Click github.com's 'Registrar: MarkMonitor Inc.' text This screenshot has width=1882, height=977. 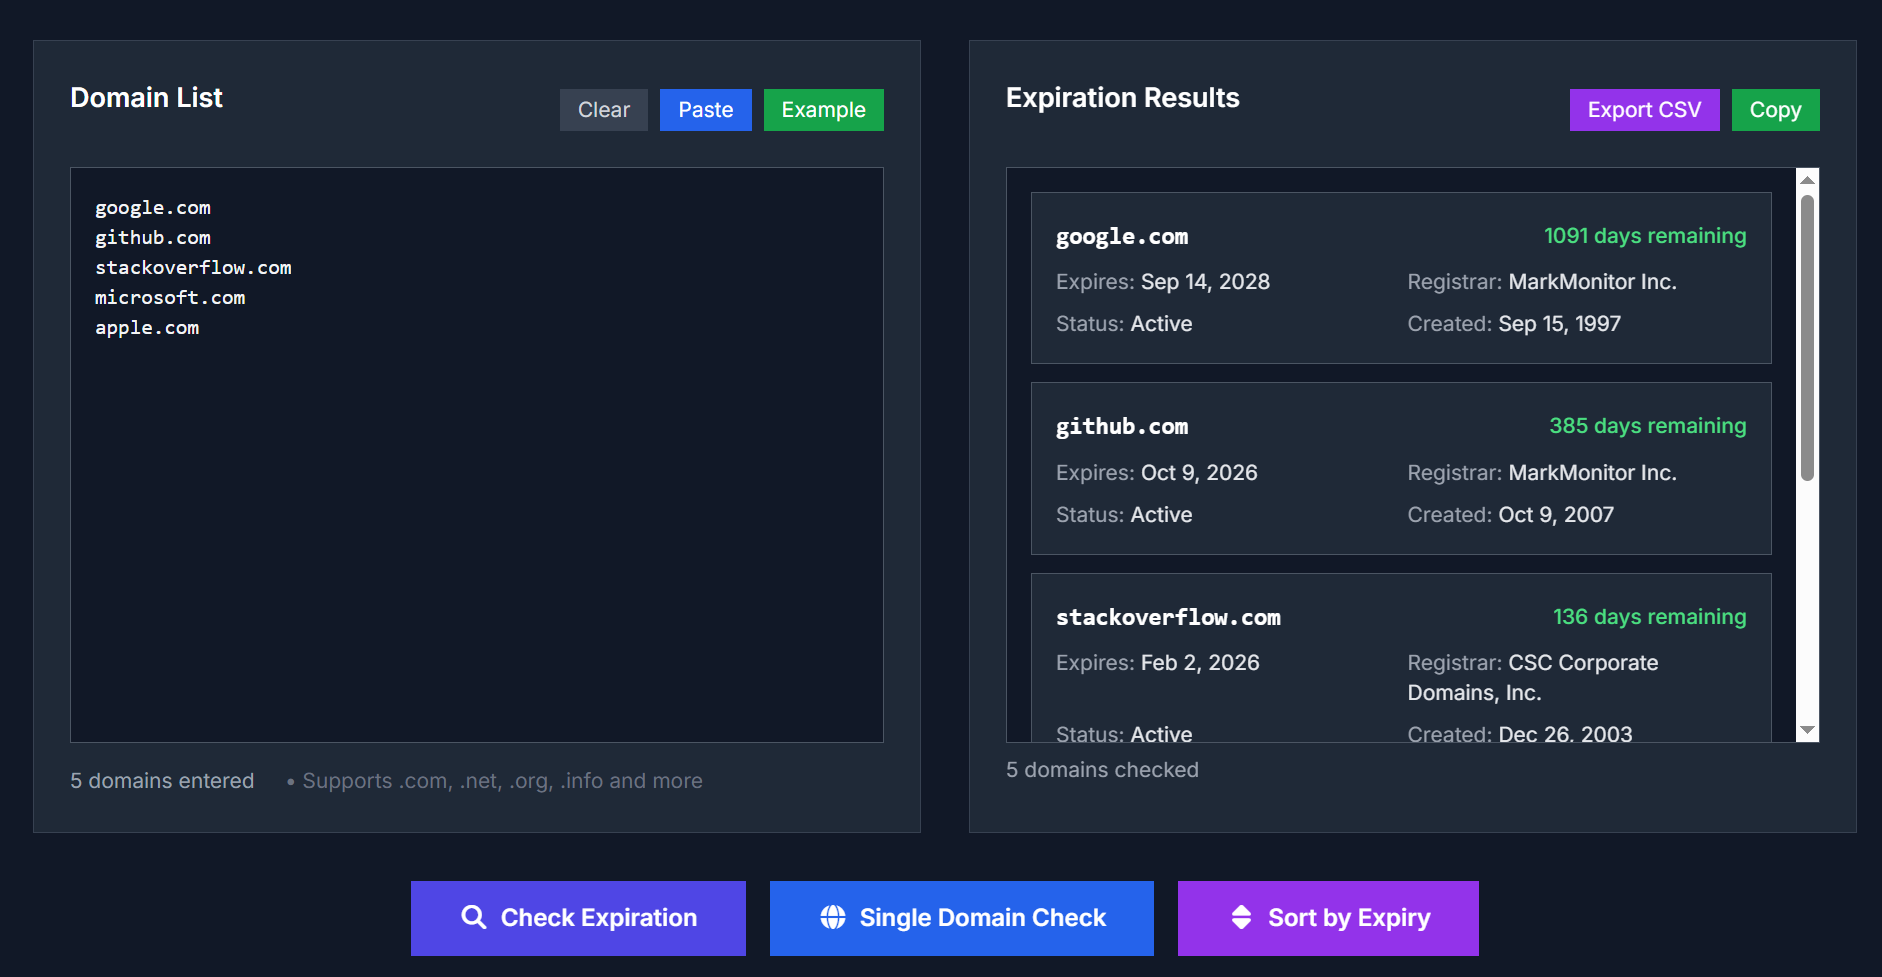pyautogui.click(x=1542, y=473)
